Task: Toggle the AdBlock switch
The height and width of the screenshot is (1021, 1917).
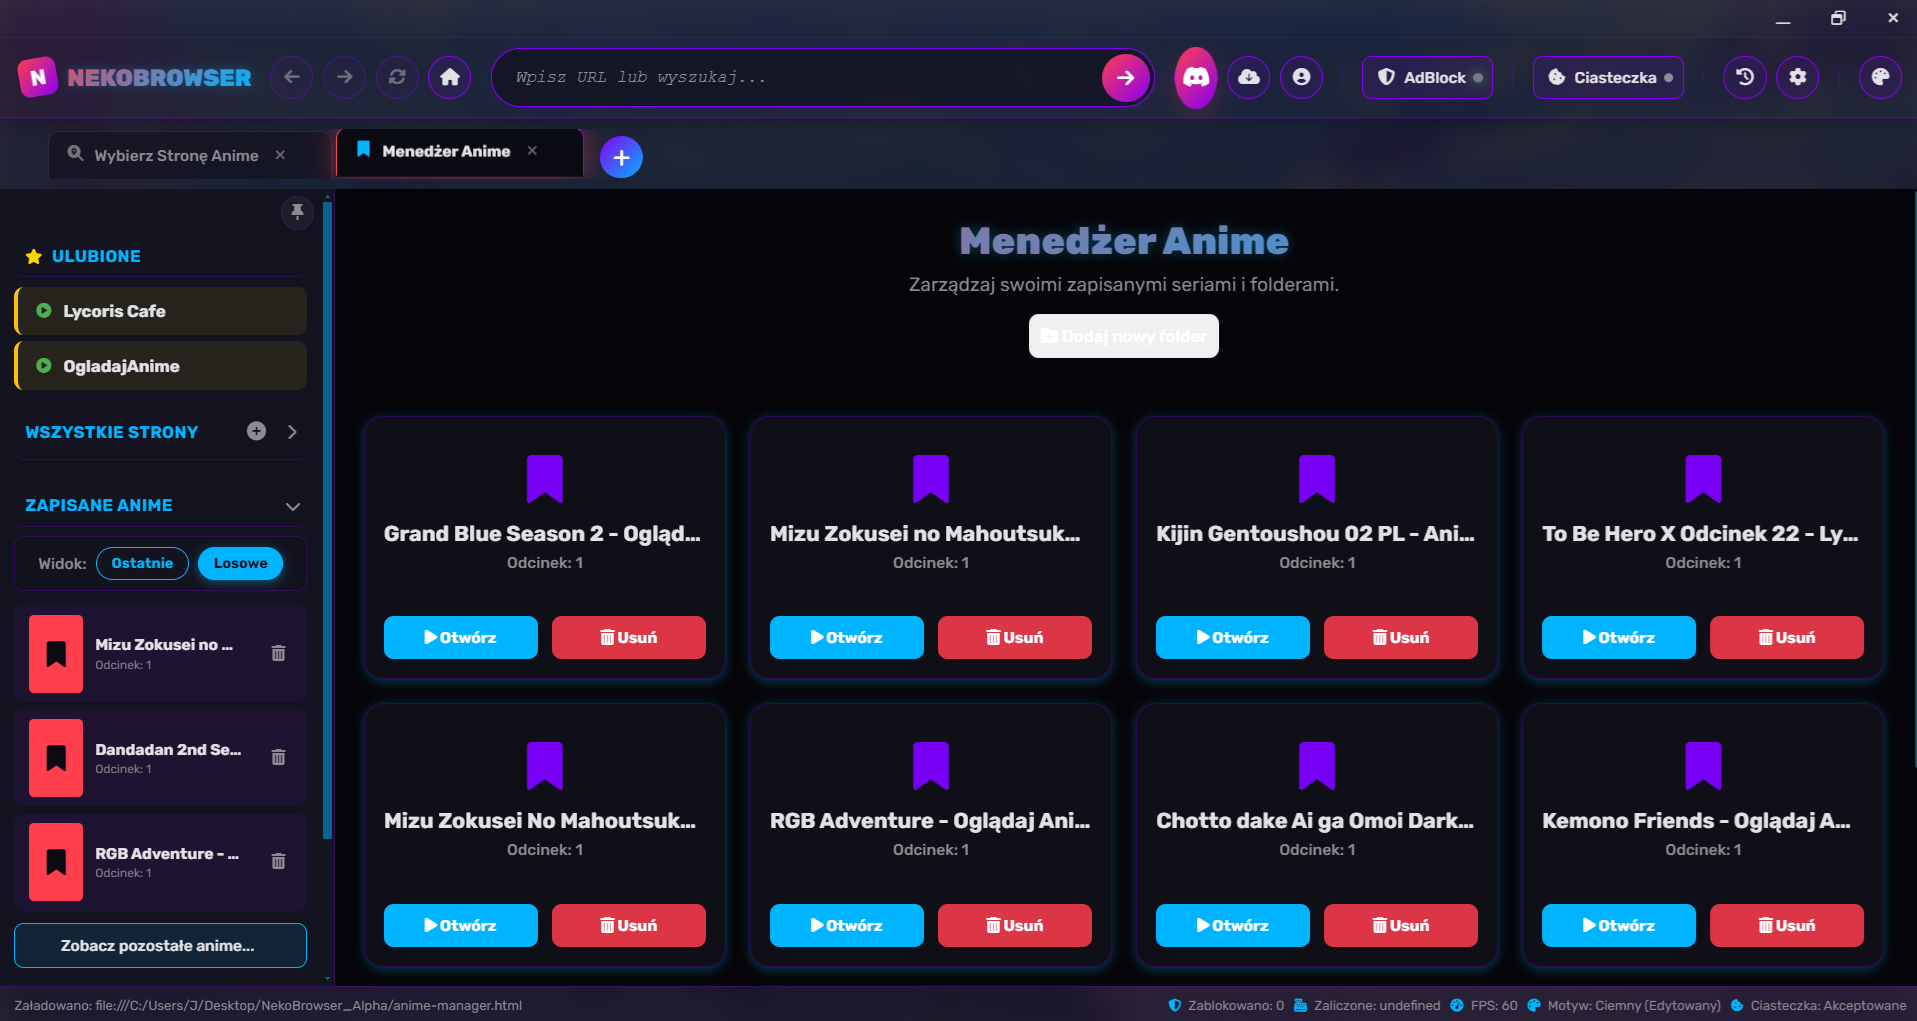Action: click(x=1427, y=77)
